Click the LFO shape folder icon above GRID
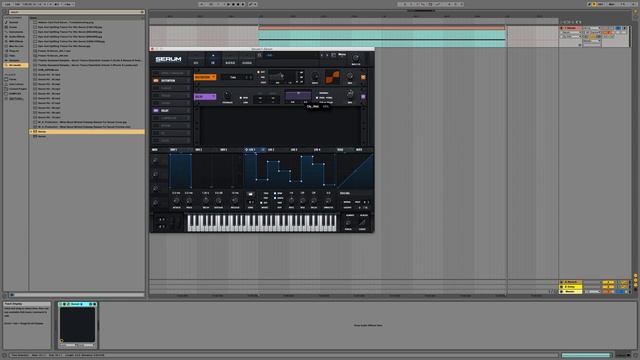640x360 pixels. [x=251, y=194]
